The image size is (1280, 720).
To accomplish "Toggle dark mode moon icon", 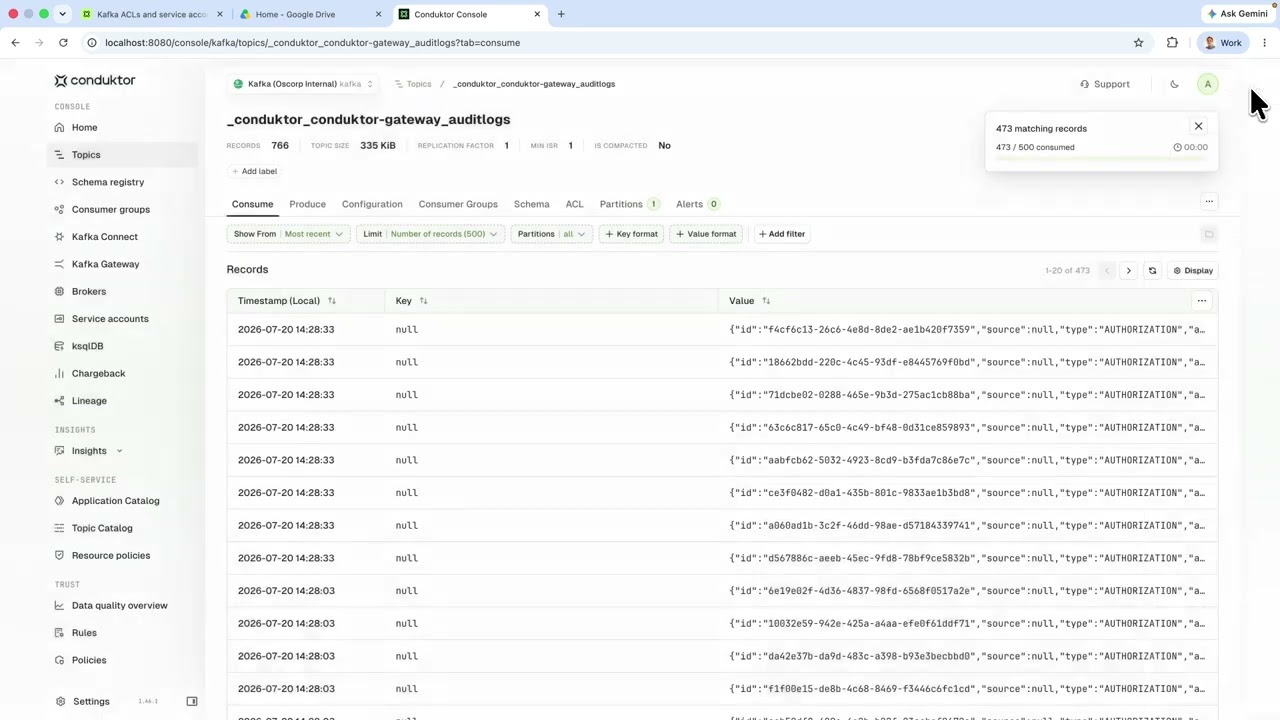I will (x=1174, y=84).
